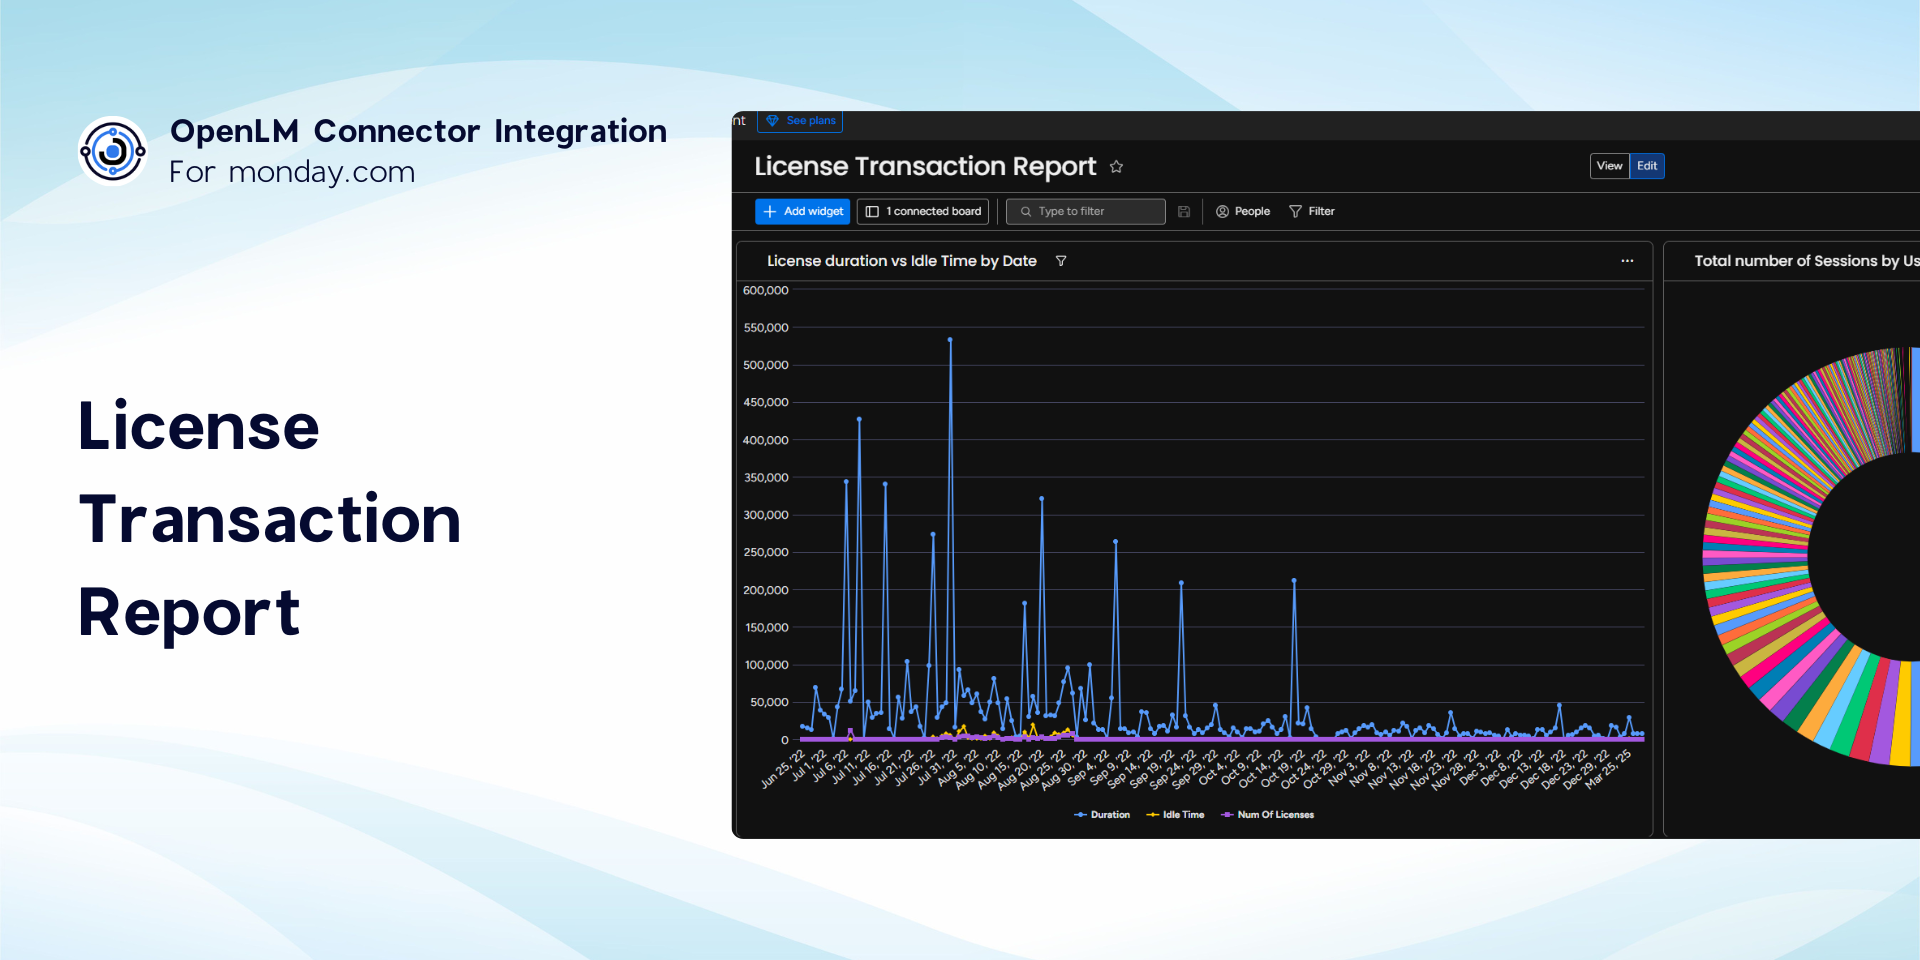Click the Jun 25, '22 x-axis date label
The image size is (1920, 960).
(783, 768)
